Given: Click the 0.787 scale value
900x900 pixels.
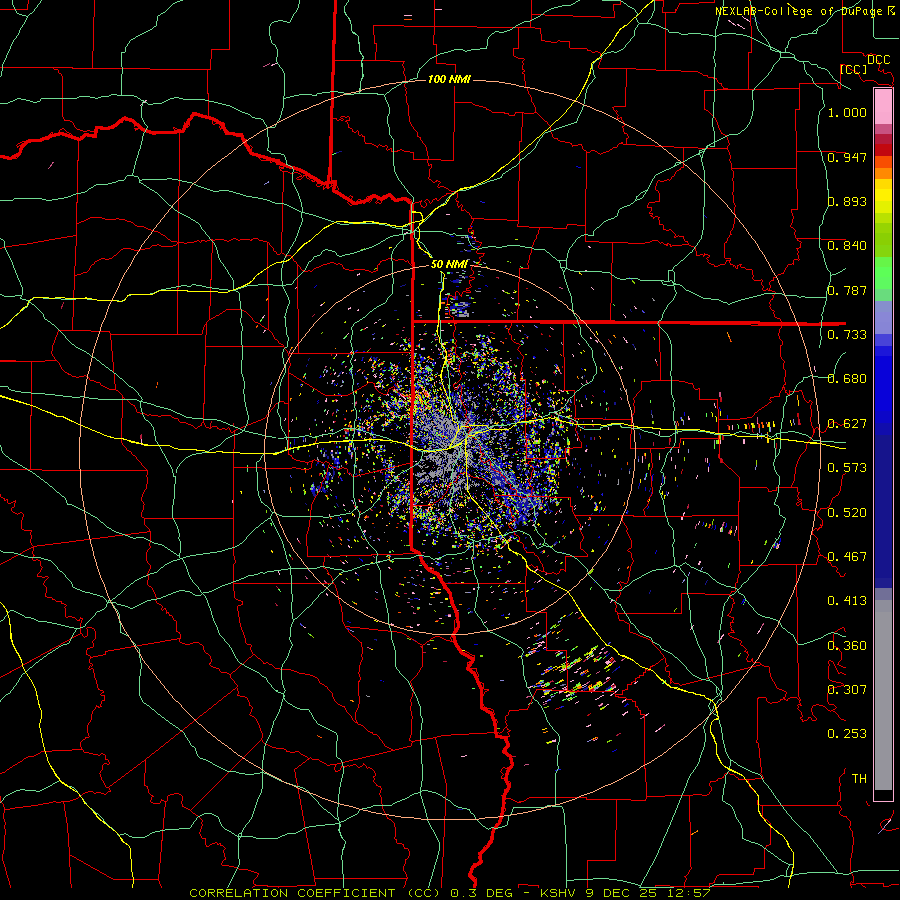Looking at the screenshot, I should click(x=847, y=290).
